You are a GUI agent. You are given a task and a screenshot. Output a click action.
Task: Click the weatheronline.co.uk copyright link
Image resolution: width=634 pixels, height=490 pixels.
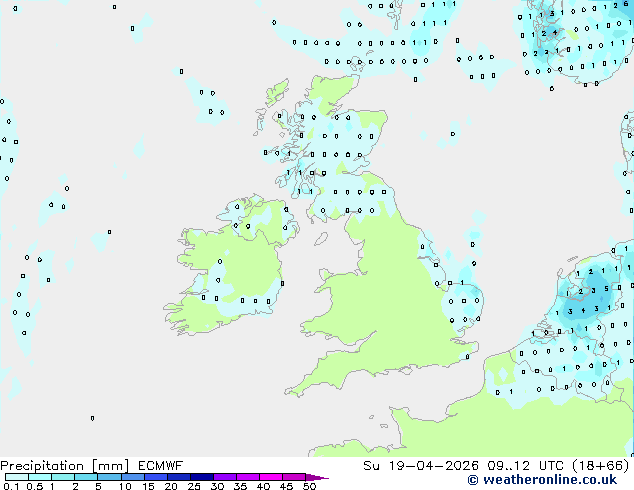[x=542, y=480]
